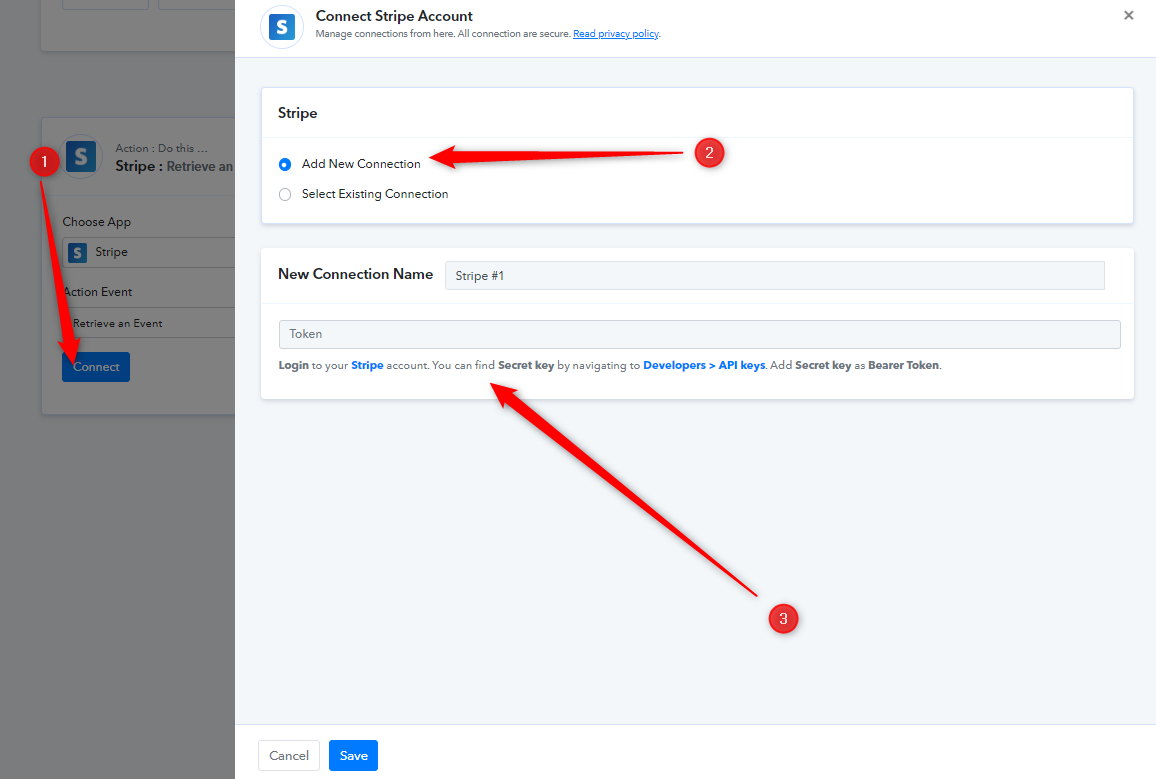Click the Stripe icon in the background action header
1156x779 pixels.
click(80, 156)
